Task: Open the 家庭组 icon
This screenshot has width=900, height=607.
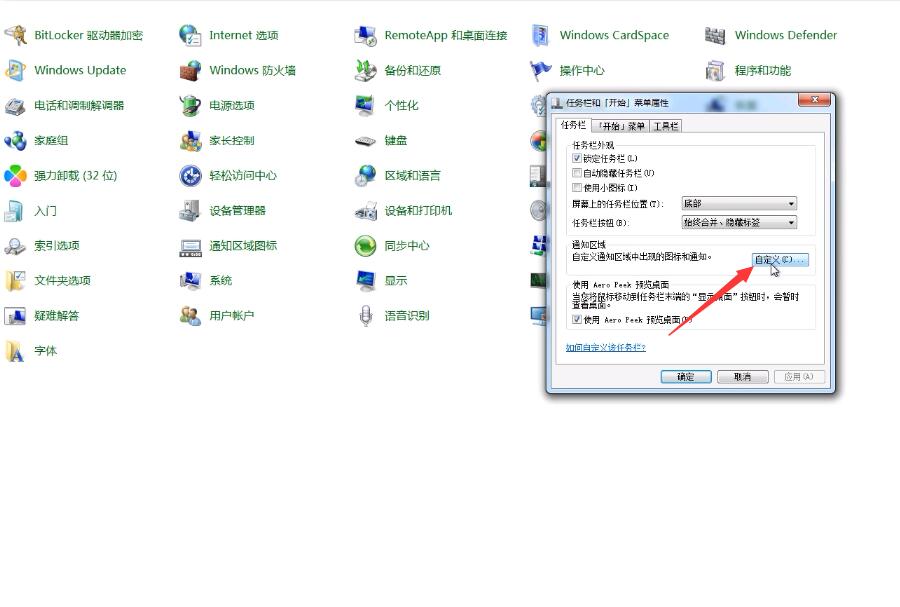Action: tap(15, 141)
